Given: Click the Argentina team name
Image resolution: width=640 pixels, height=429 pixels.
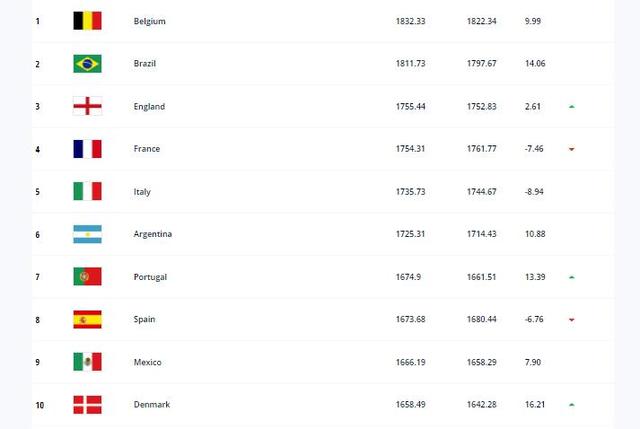Looking at the screenshot, I should (x=153, y=234).
